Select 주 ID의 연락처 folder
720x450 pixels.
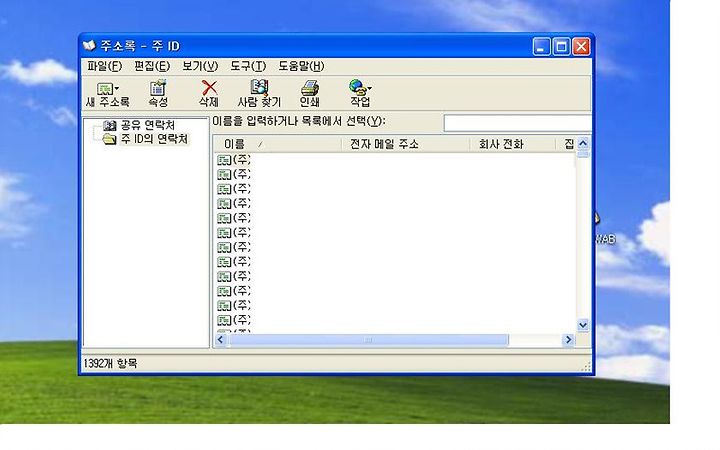coord(154,139)
